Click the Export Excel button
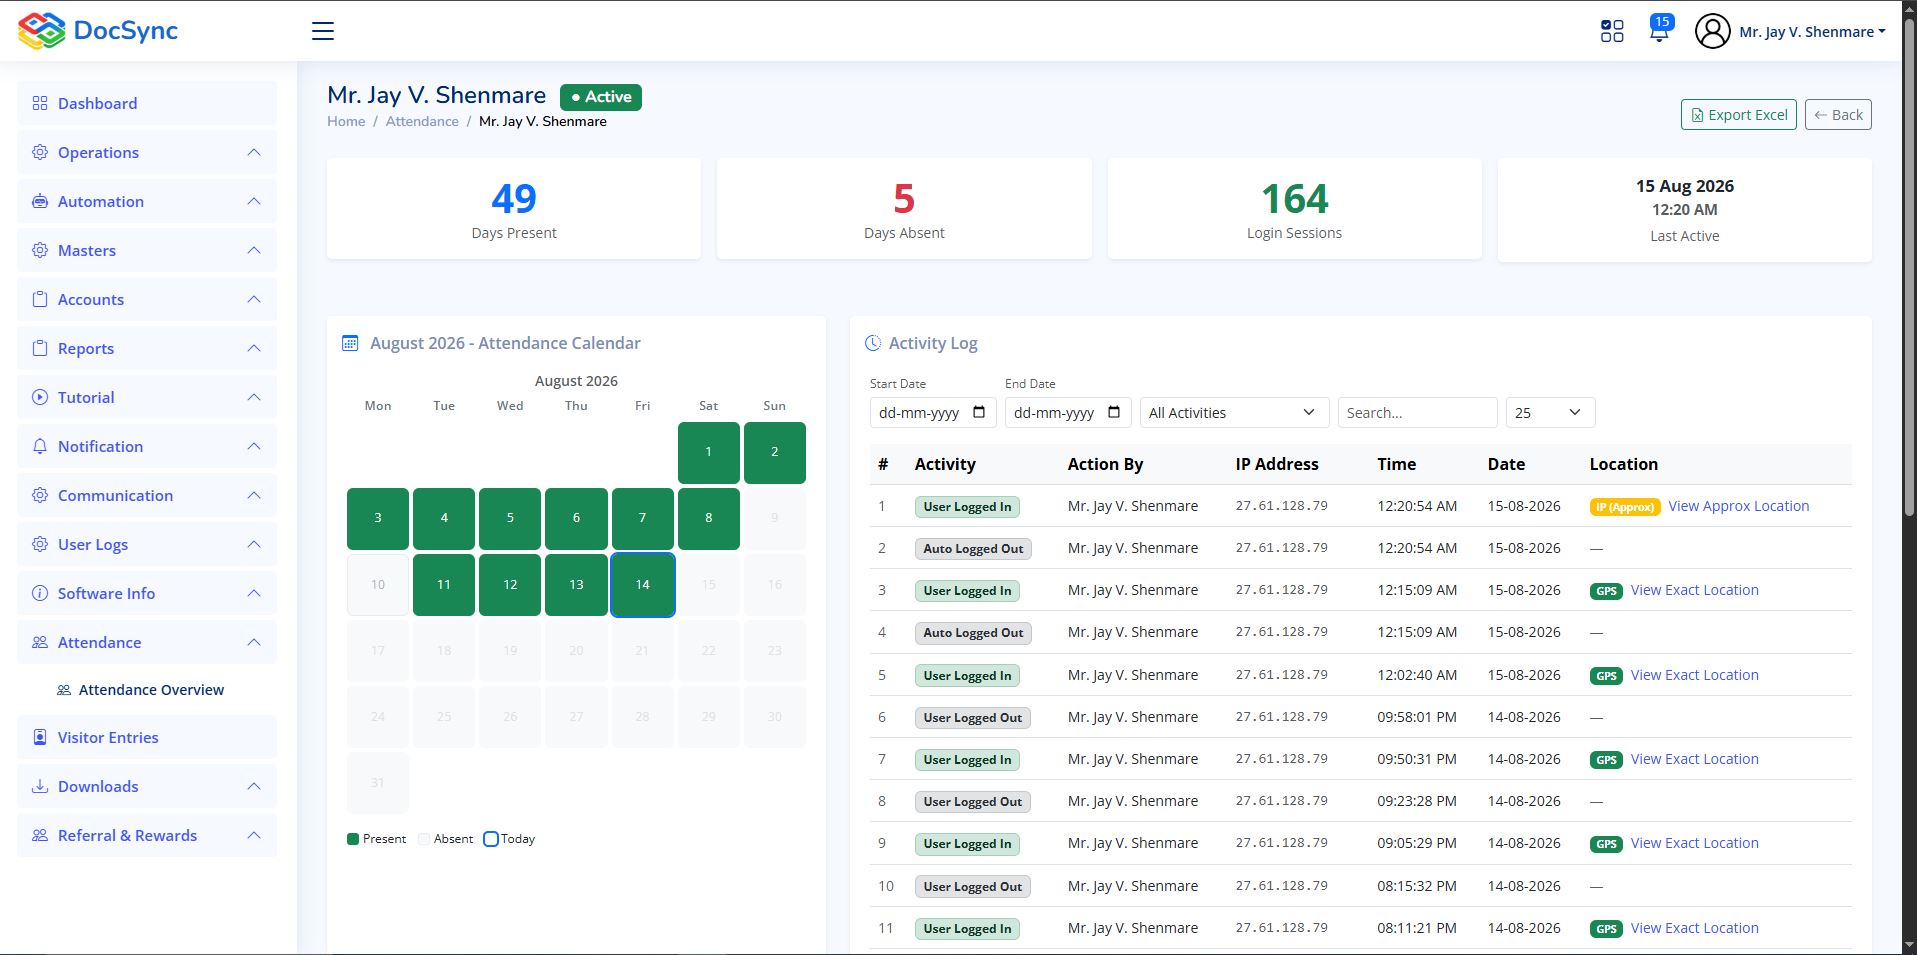The height and width of the screenshot is (955, 1917). pyautogui.click(x=1738, y=115)
